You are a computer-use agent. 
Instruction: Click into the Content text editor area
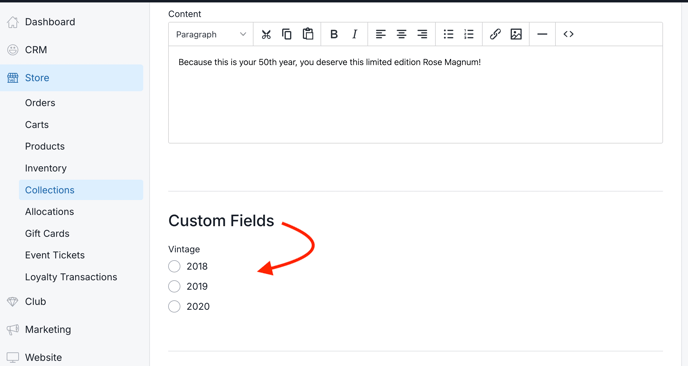(x=415, y=95)
